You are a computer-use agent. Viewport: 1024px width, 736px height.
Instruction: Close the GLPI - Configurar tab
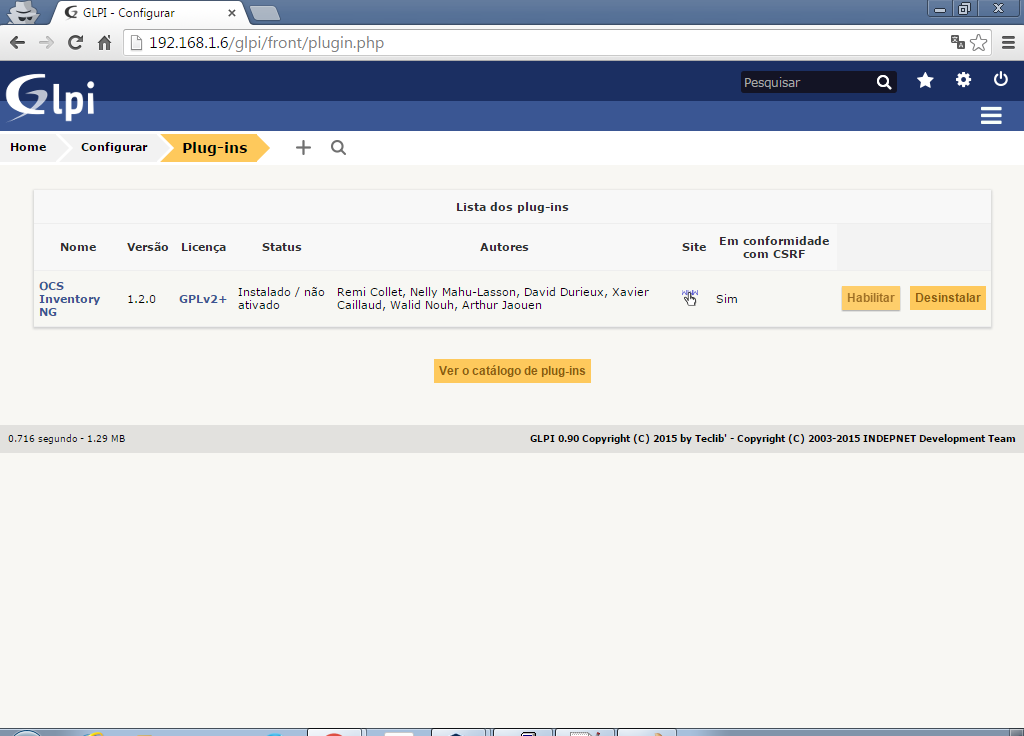(x=232, y=13)
